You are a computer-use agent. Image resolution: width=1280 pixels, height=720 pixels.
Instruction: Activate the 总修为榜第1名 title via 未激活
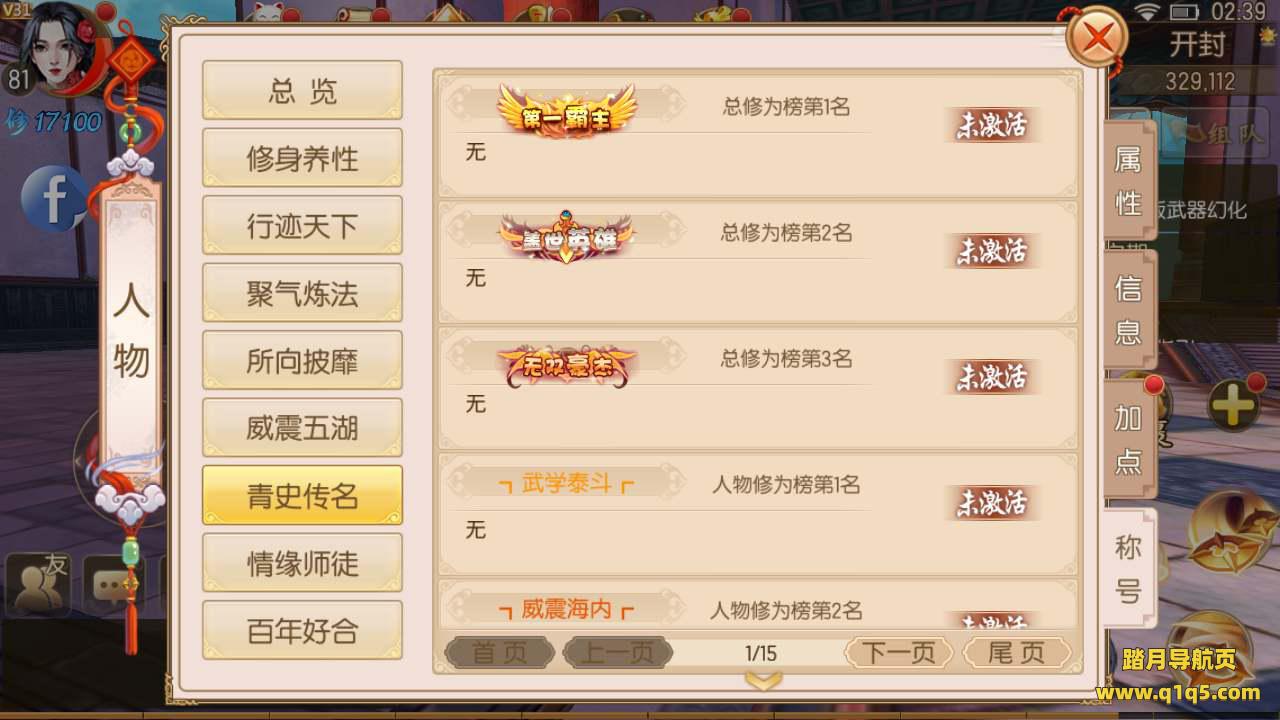click(991, 125)
